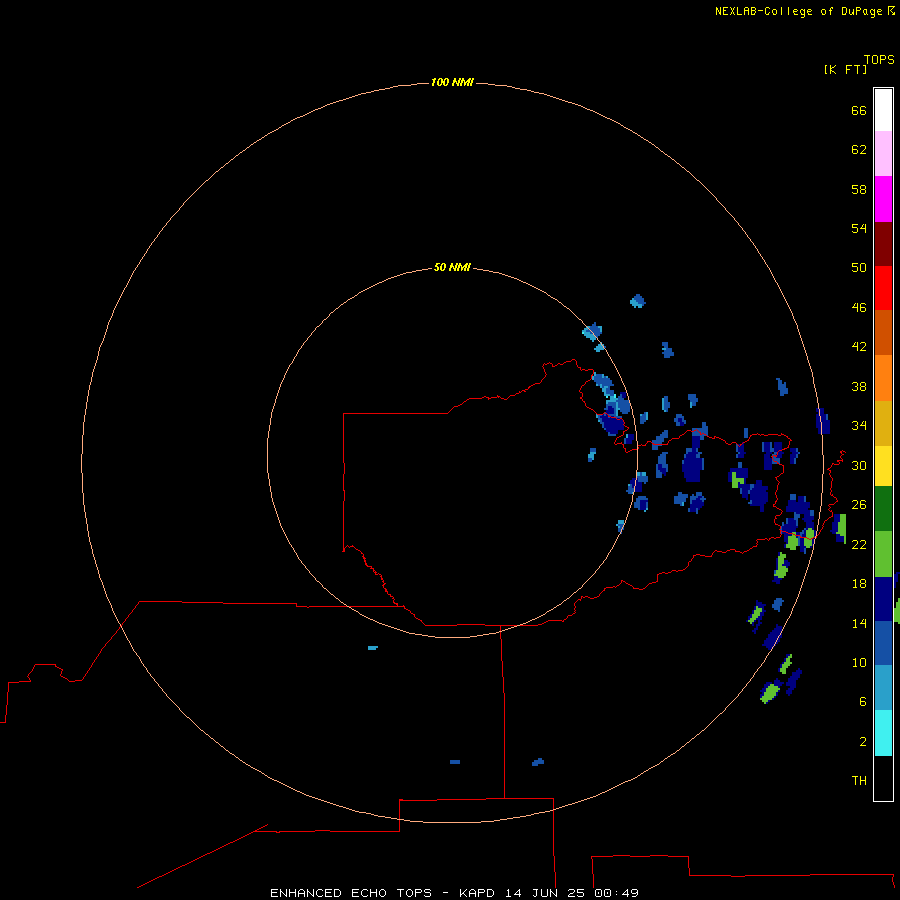
Task: Click the 14 legend value
Action: (859, 623)
